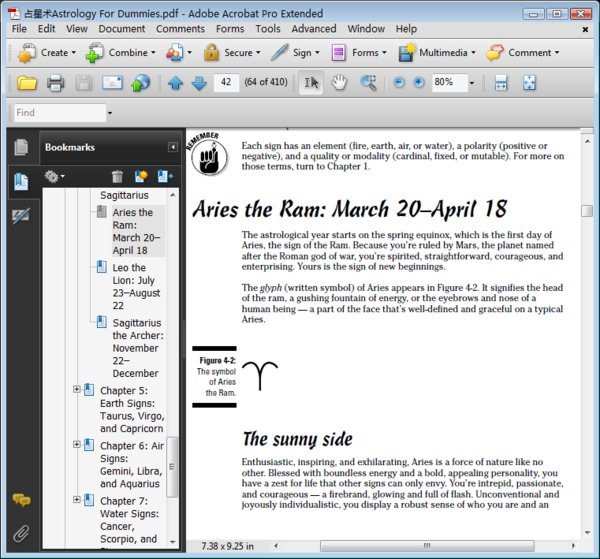
Task: Open Leo the Lion bookmark
Action: point(136,287)
